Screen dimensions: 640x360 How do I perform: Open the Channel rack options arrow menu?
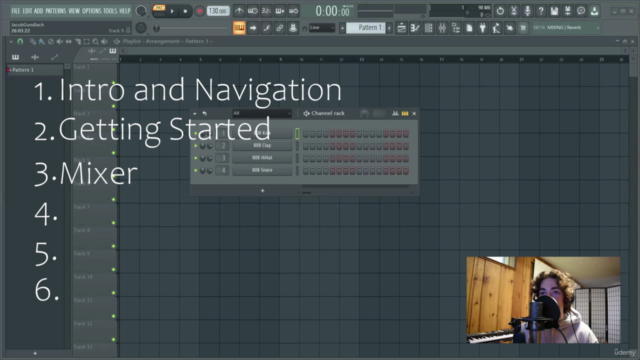(x=195, y=113)
